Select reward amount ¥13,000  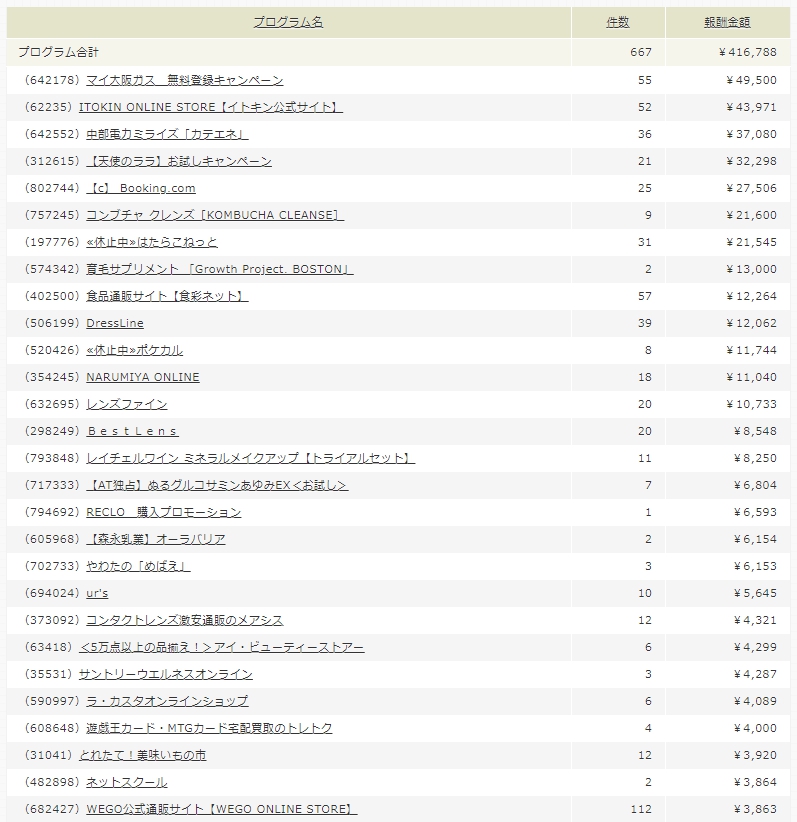click(x=751, y=269)
